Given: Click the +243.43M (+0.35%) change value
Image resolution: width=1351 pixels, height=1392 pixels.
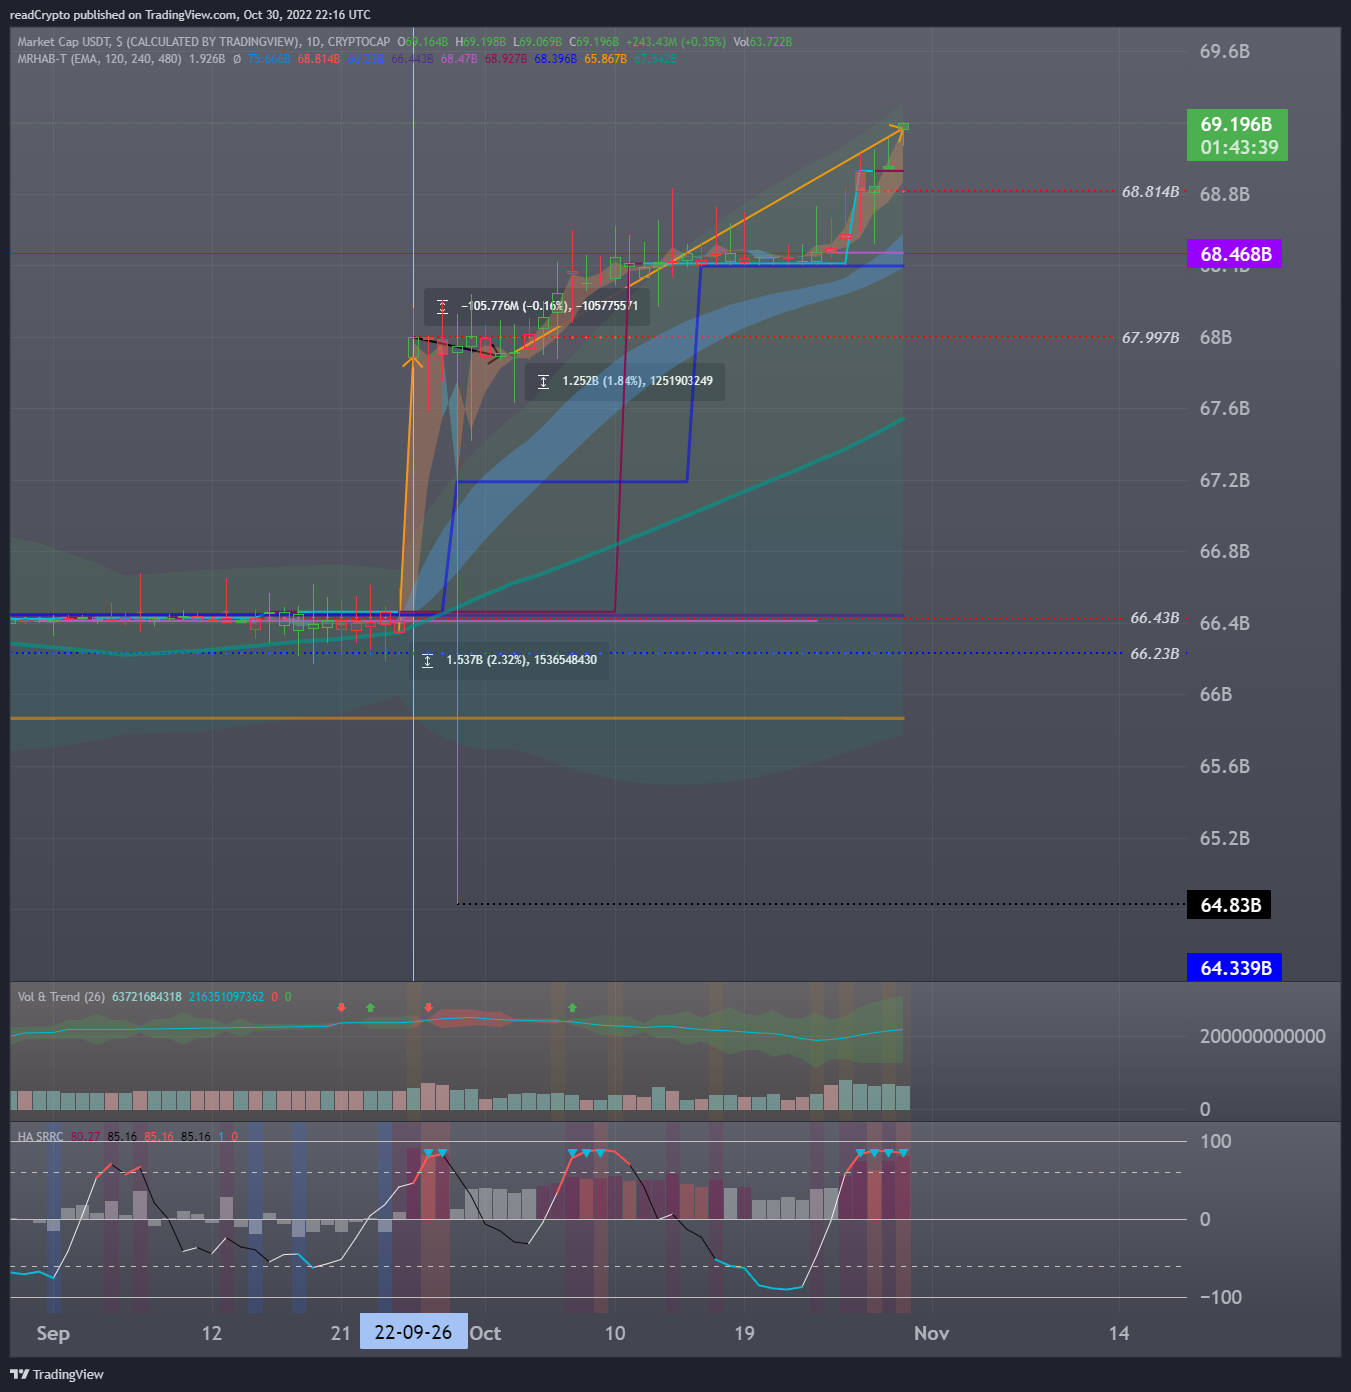Looking at the screenshot, I should pos(676,42).
